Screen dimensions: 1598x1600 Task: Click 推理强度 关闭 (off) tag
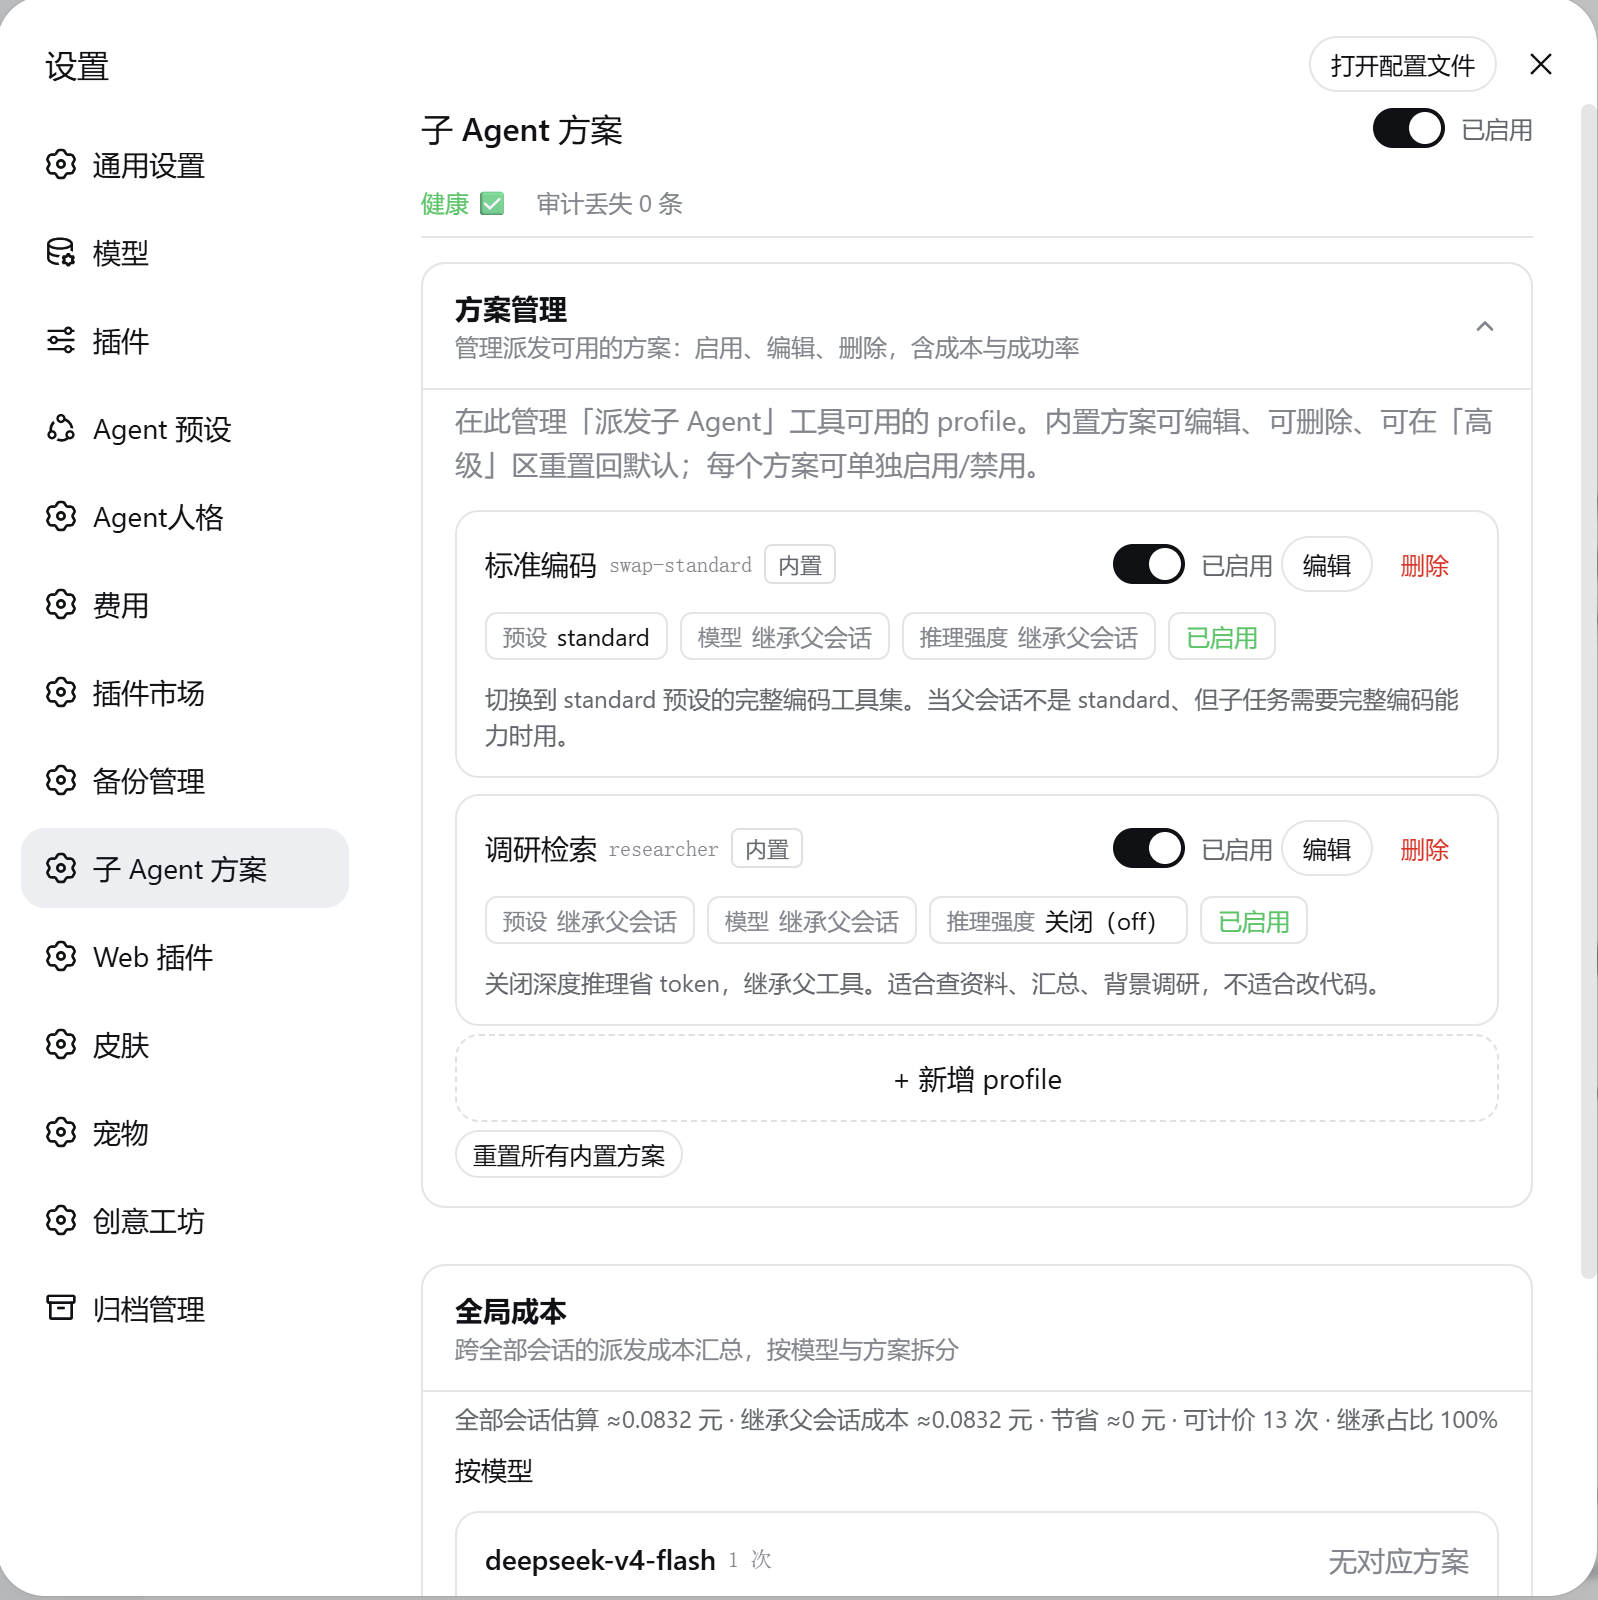click(x=1058, y=921)
